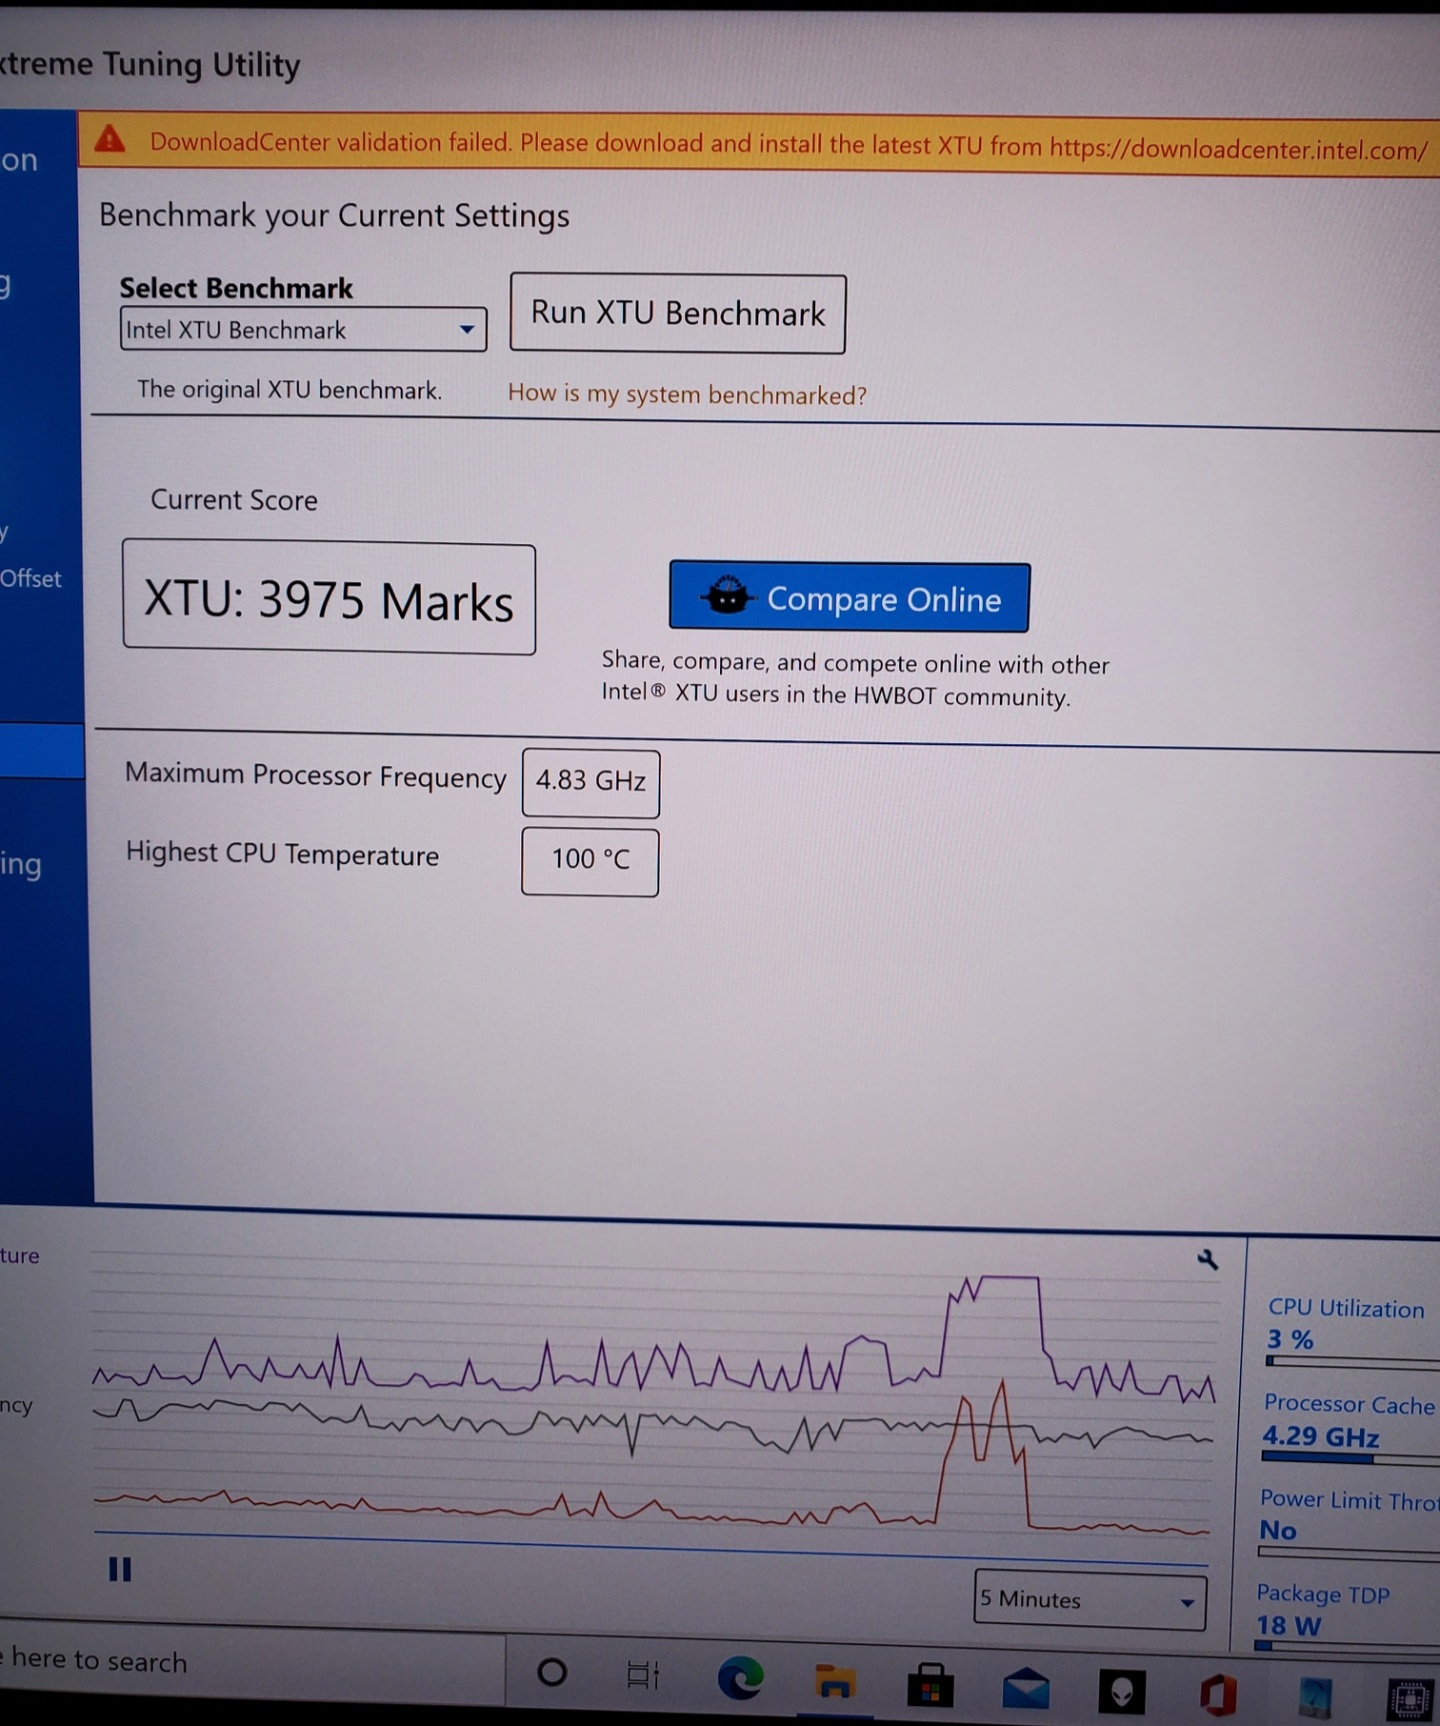Click the HWBOT community share description text
Viewport: 1440px width, 1726px height.
855,679
